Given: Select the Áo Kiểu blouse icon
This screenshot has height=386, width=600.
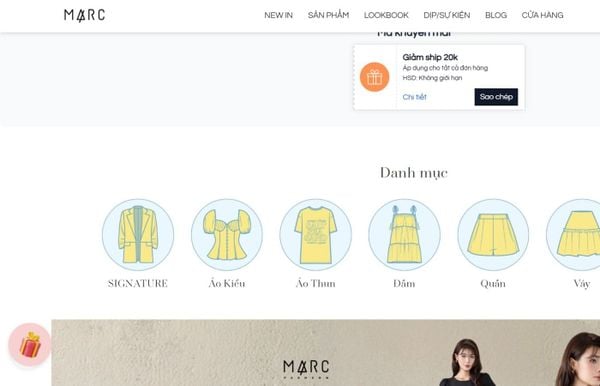Looking at the screenshot, I should coord(227,235).
